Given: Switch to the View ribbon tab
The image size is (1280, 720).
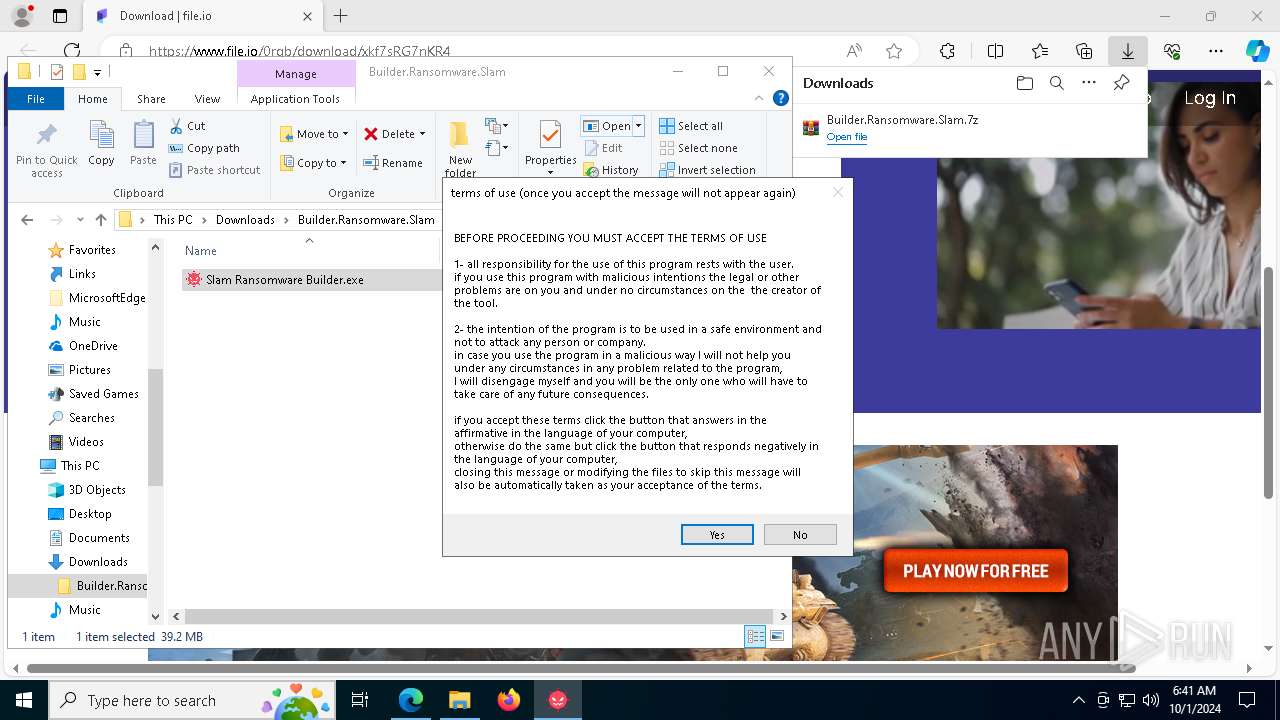Looking at the screenshot, I should pyautogui.click(x=207, y=99).
